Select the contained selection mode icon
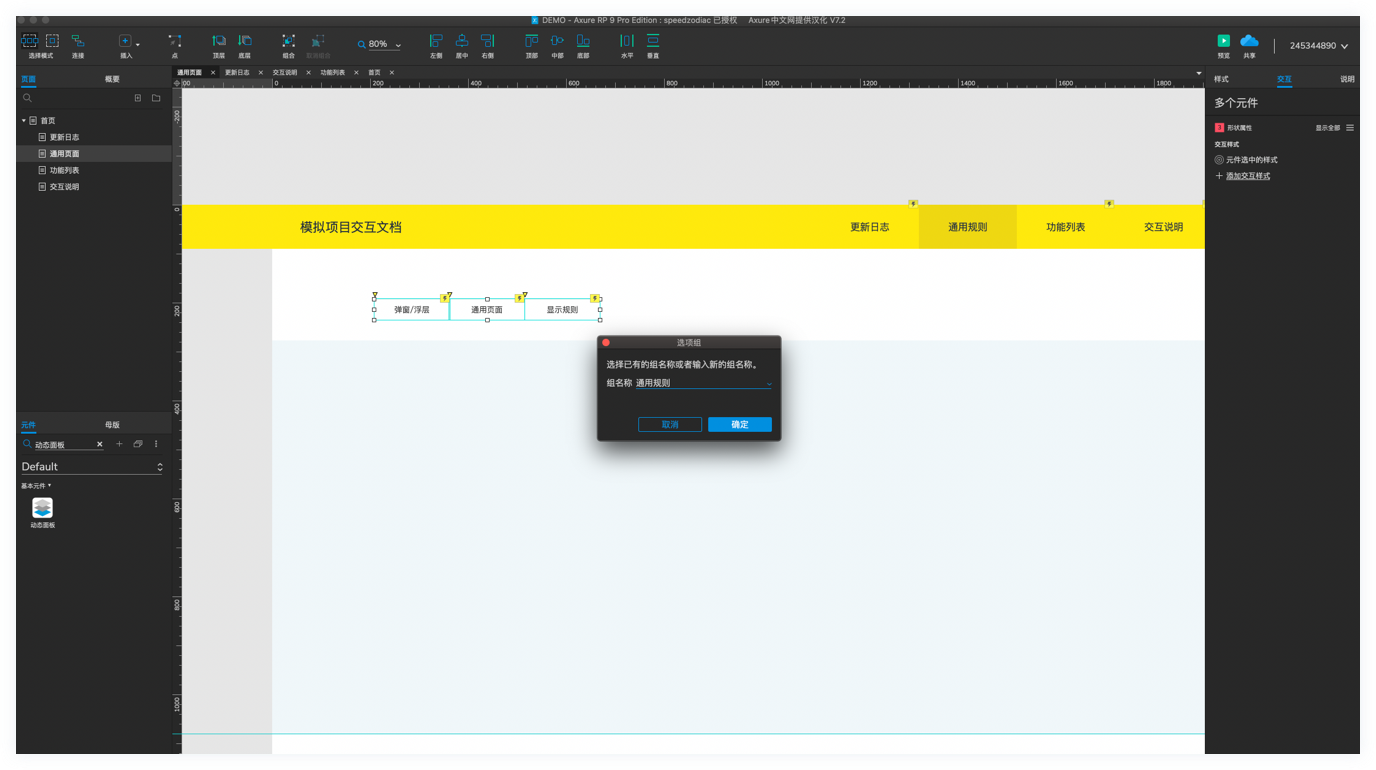 [x=52, y=41]
